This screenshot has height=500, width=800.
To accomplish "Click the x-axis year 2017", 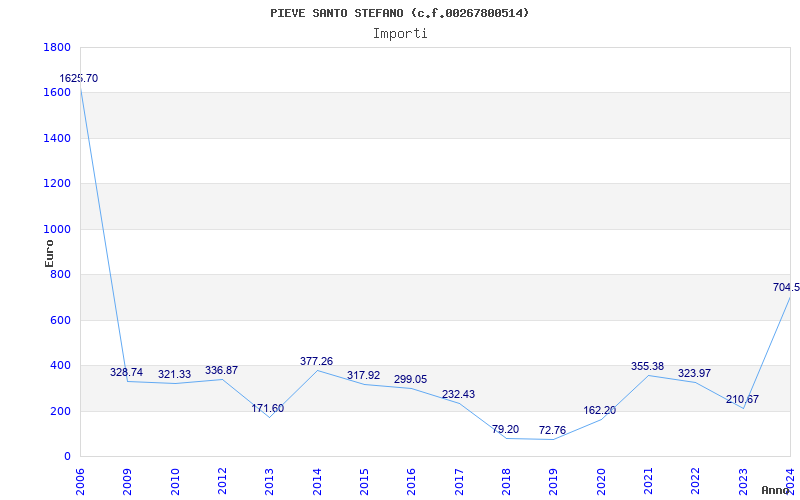I will click(459, 482).
